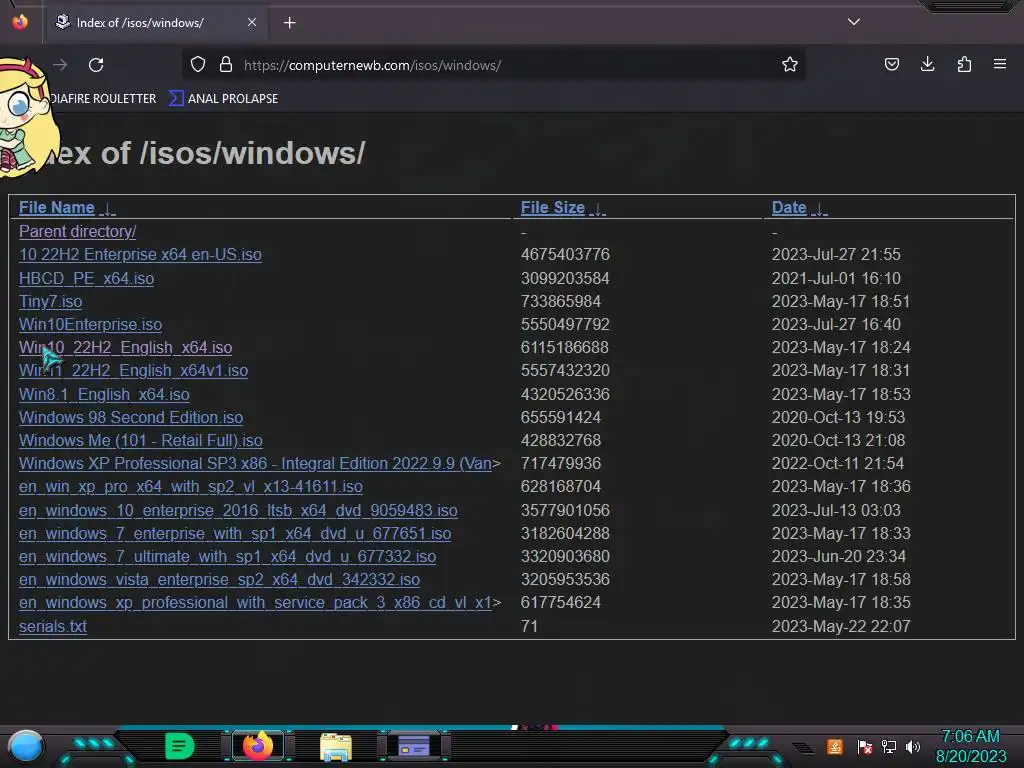Image resolution: width=1024 pixels, height=768 pixels.
Task: Download 10 22H2 Enterprise x64 en-US.iso
Action: [x=140, y=254]
